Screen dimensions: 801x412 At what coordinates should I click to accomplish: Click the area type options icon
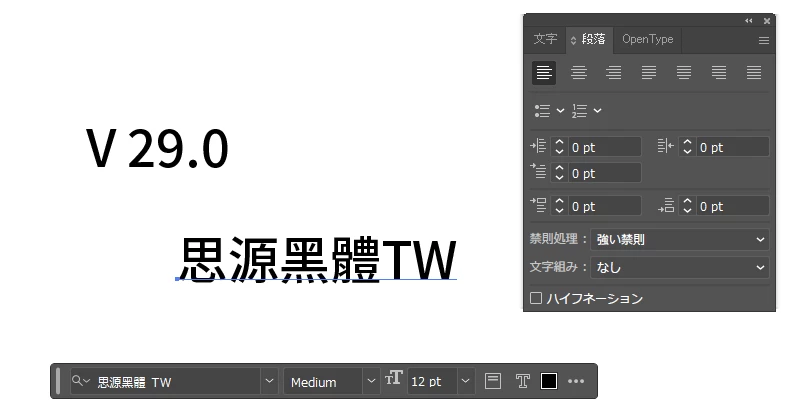click(492, 381)
